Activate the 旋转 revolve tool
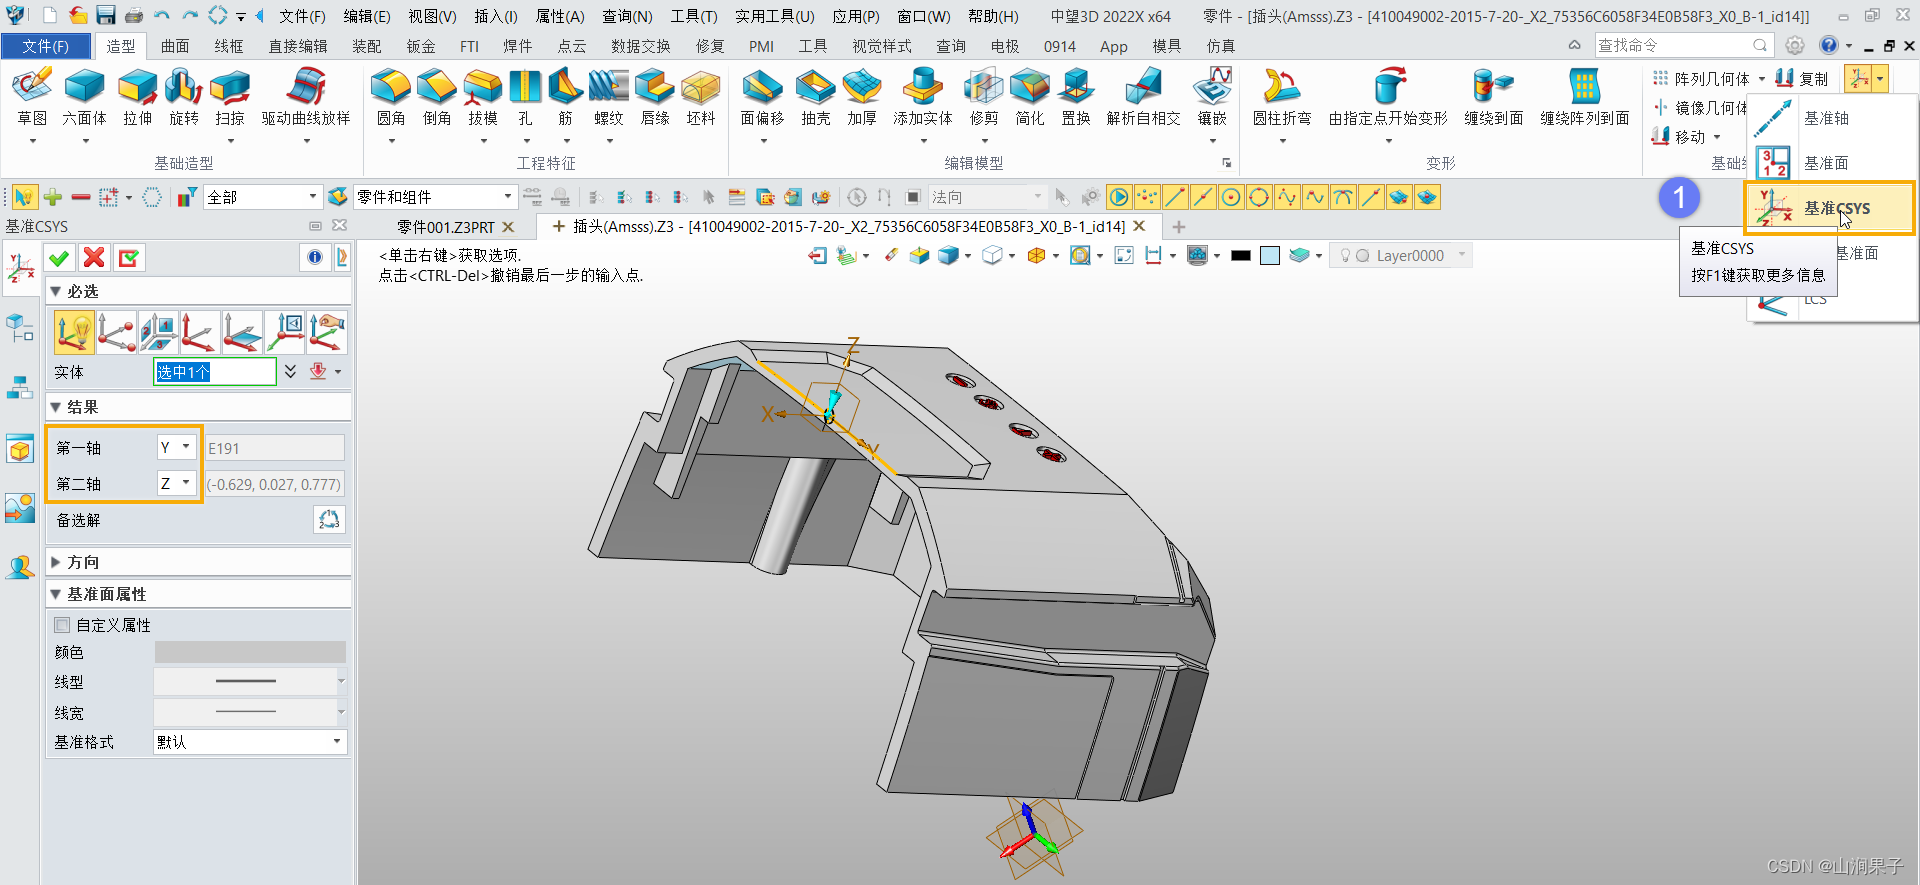Viewport: 1920px width, 885px height. click(x=184, y=97)
